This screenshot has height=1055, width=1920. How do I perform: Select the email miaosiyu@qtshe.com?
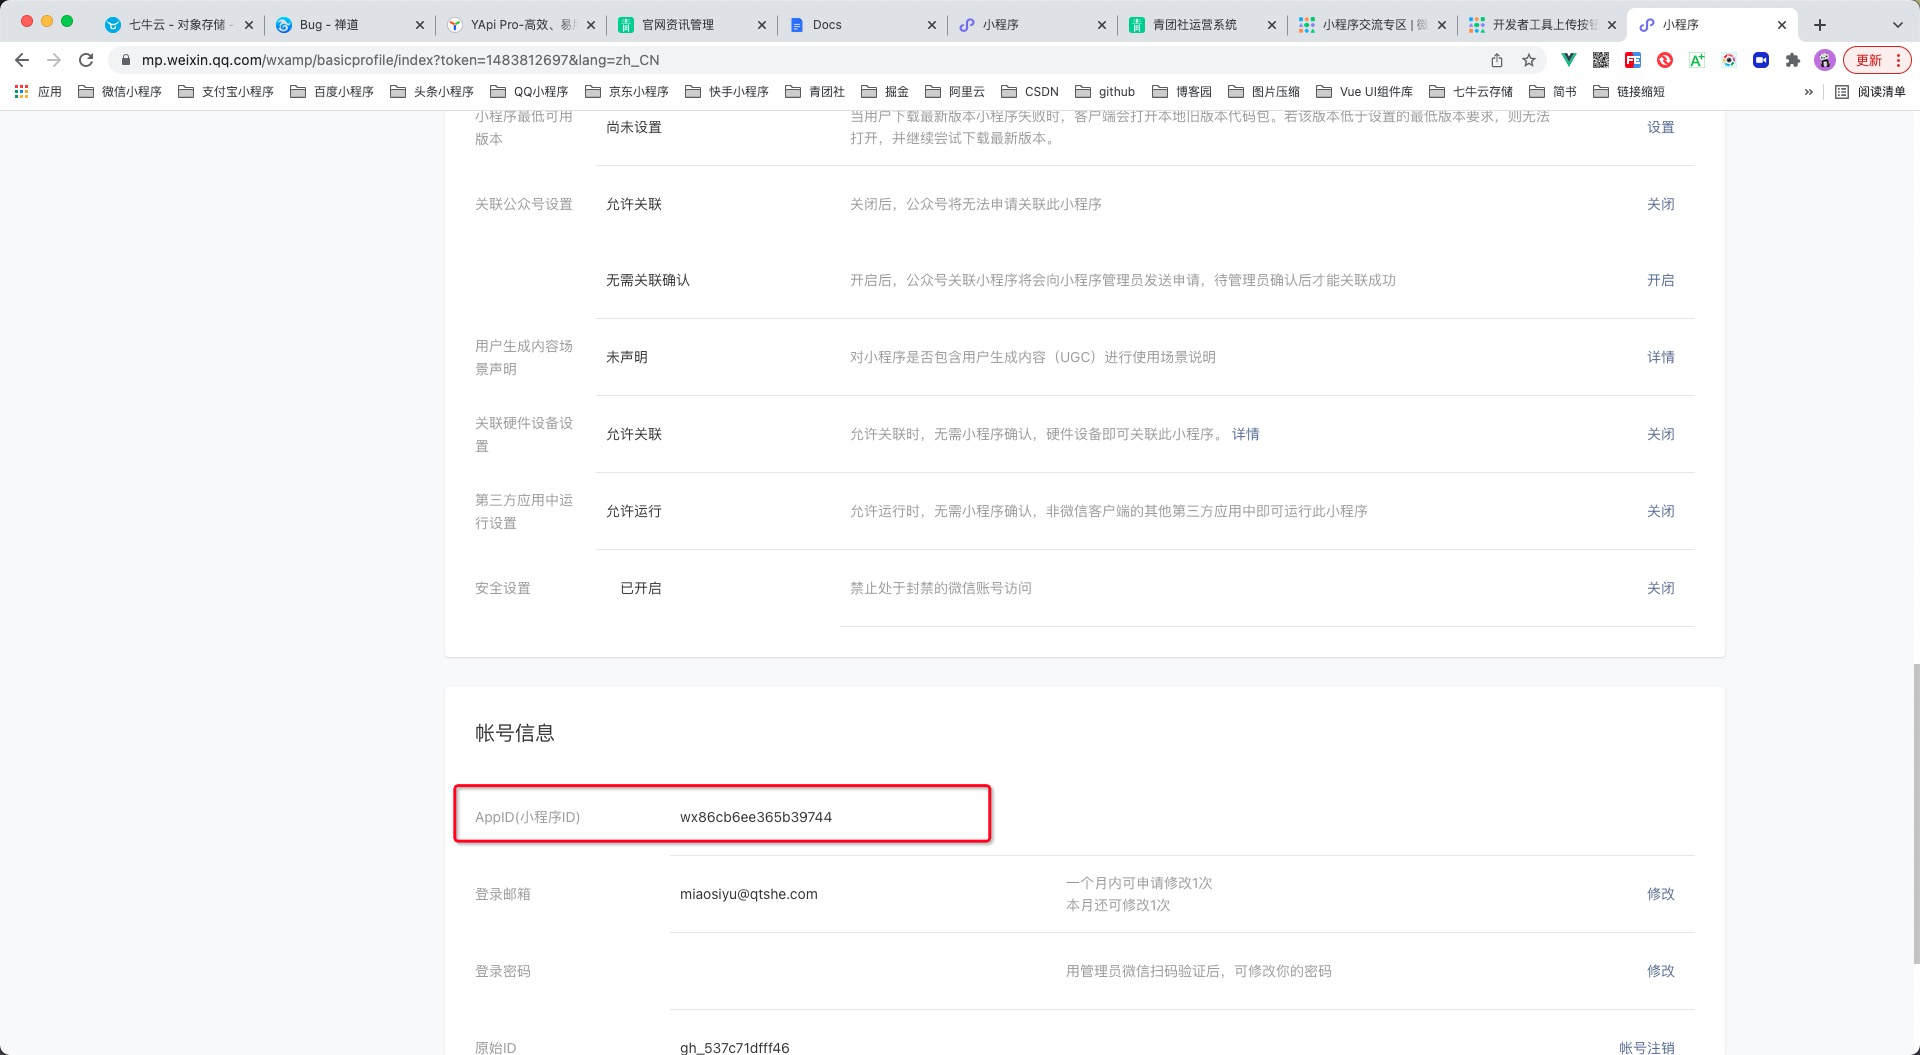tap(749, 894)
